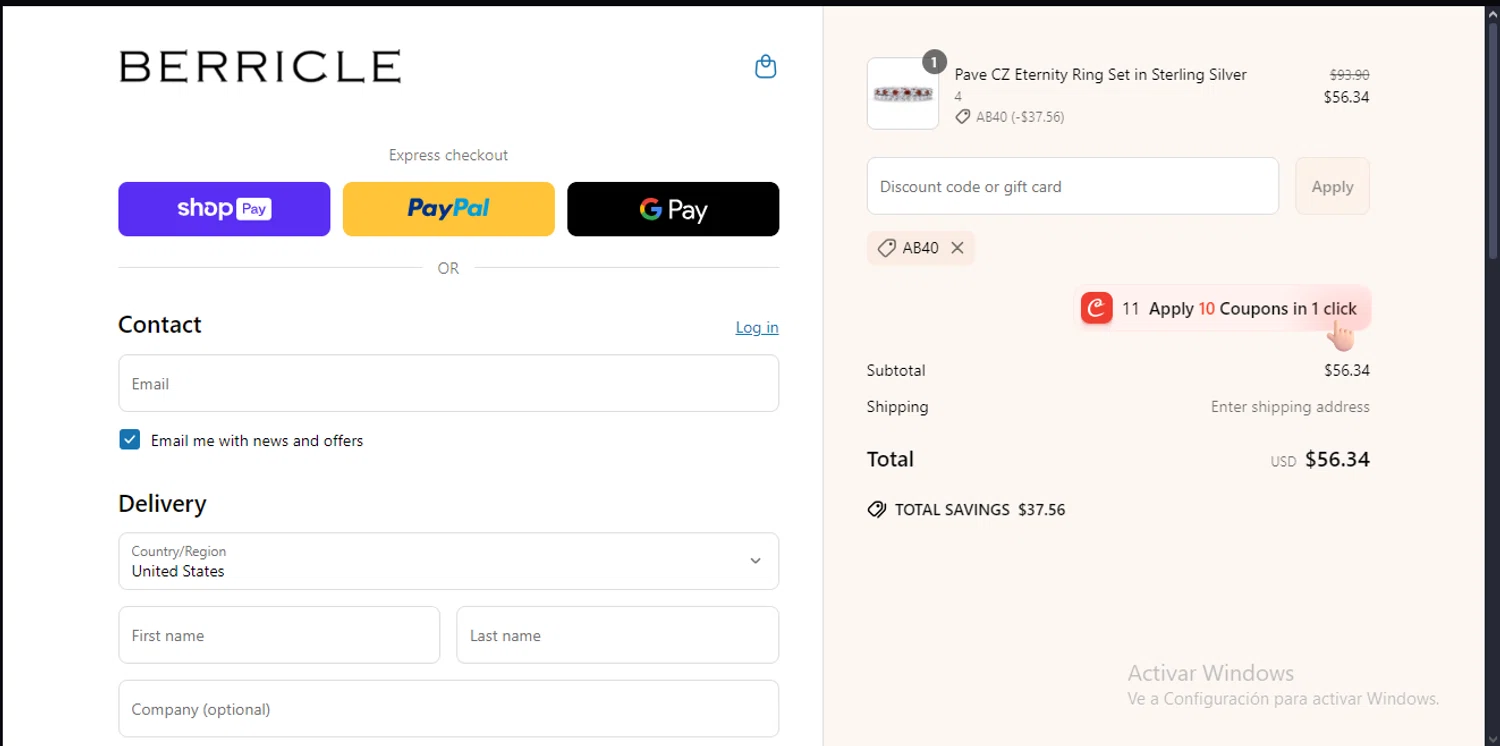Click the TOTAL SAVINGS tag icon
The width and height of the screenshot is (1500, 746).
[x=877, y=509]
